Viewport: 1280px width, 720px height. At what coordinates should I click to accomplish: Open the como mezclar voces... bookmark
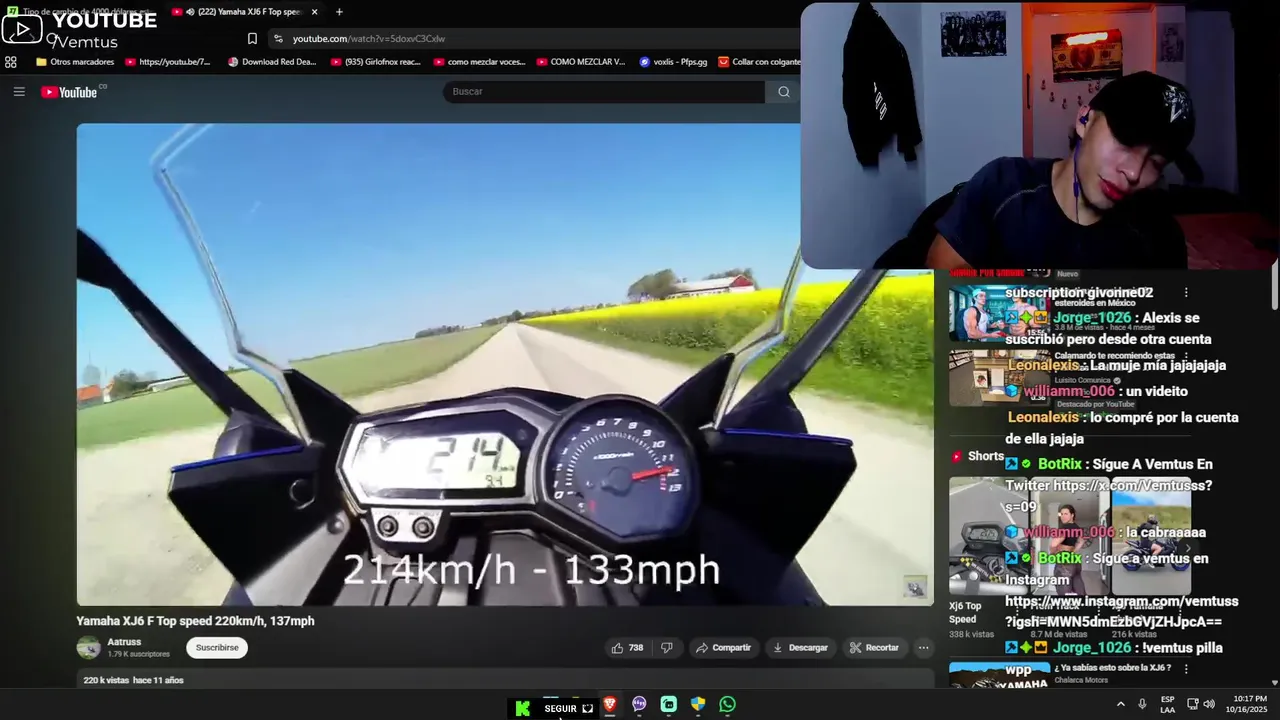(480, 62)
